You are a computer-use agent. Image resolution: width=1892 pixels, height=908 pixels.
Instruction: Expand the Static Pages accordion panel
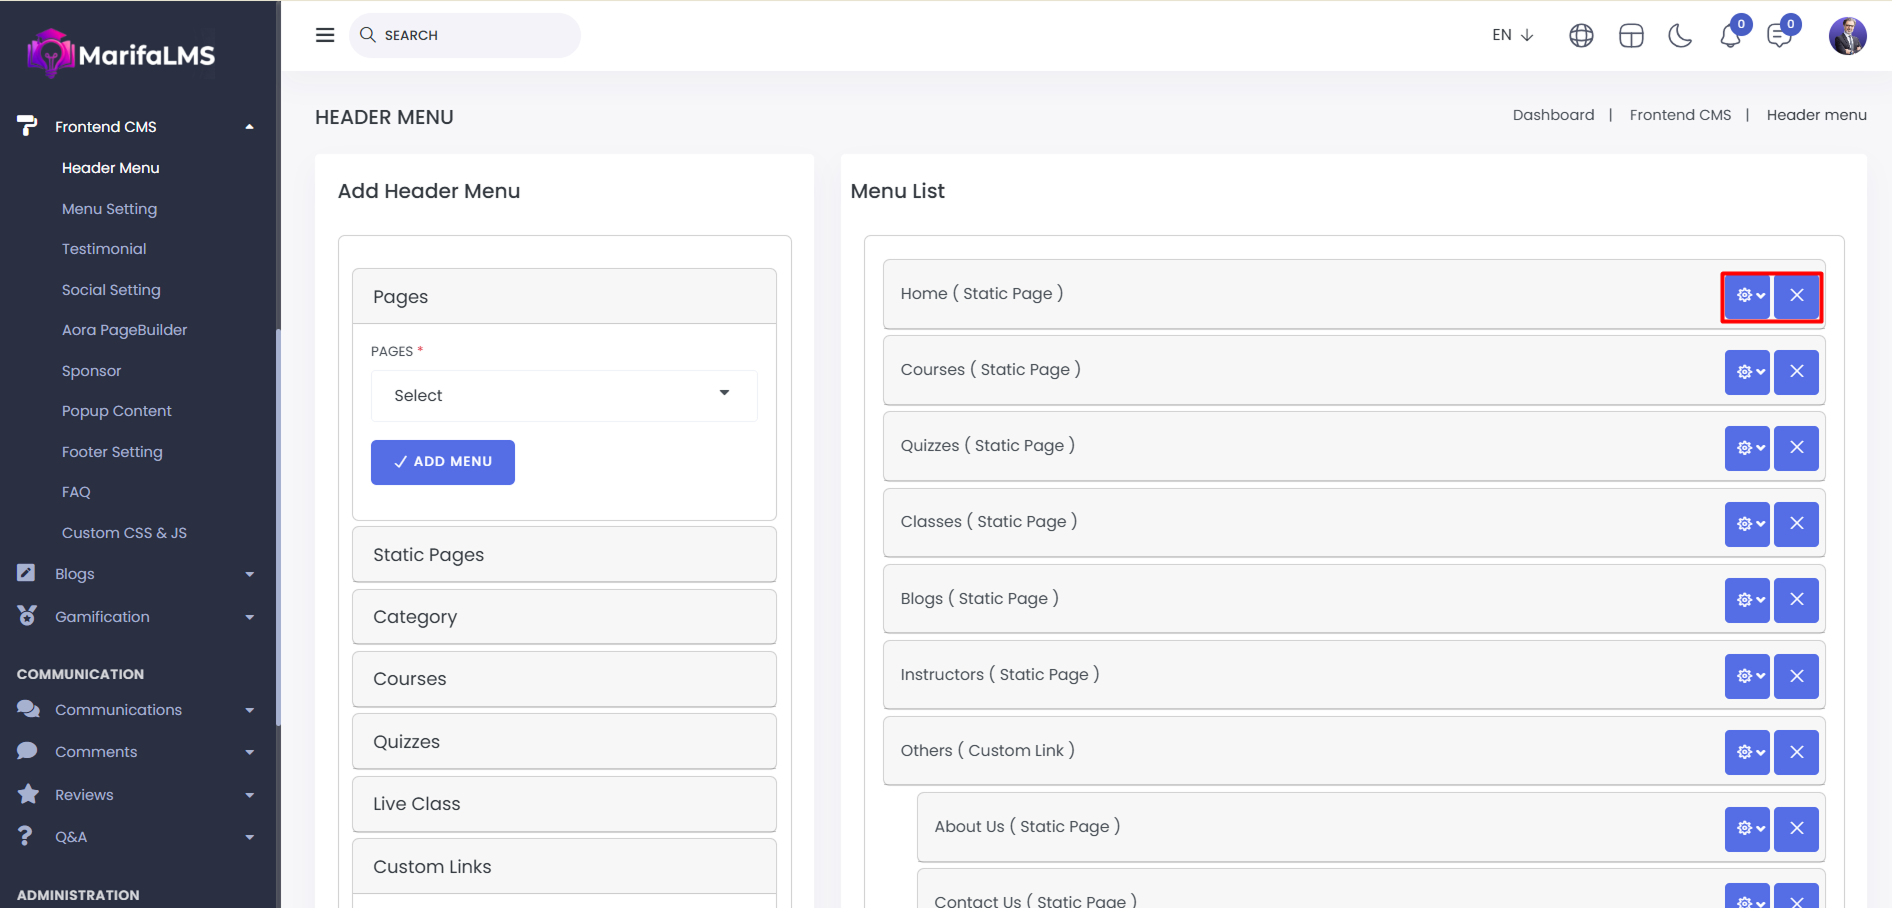click(x=564, y=555)
